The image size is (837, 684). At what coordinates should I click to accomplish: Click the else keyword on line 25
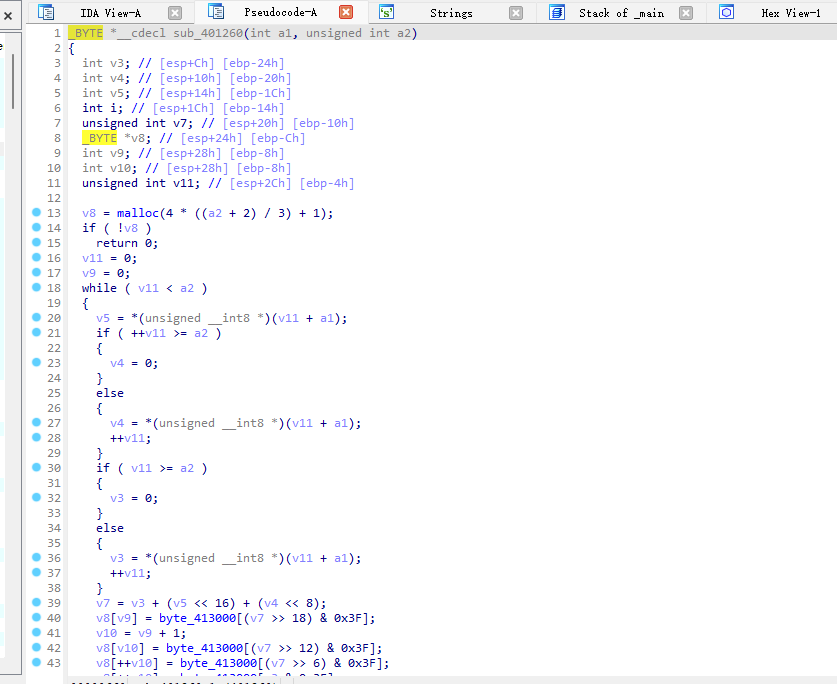click(110, 393)
